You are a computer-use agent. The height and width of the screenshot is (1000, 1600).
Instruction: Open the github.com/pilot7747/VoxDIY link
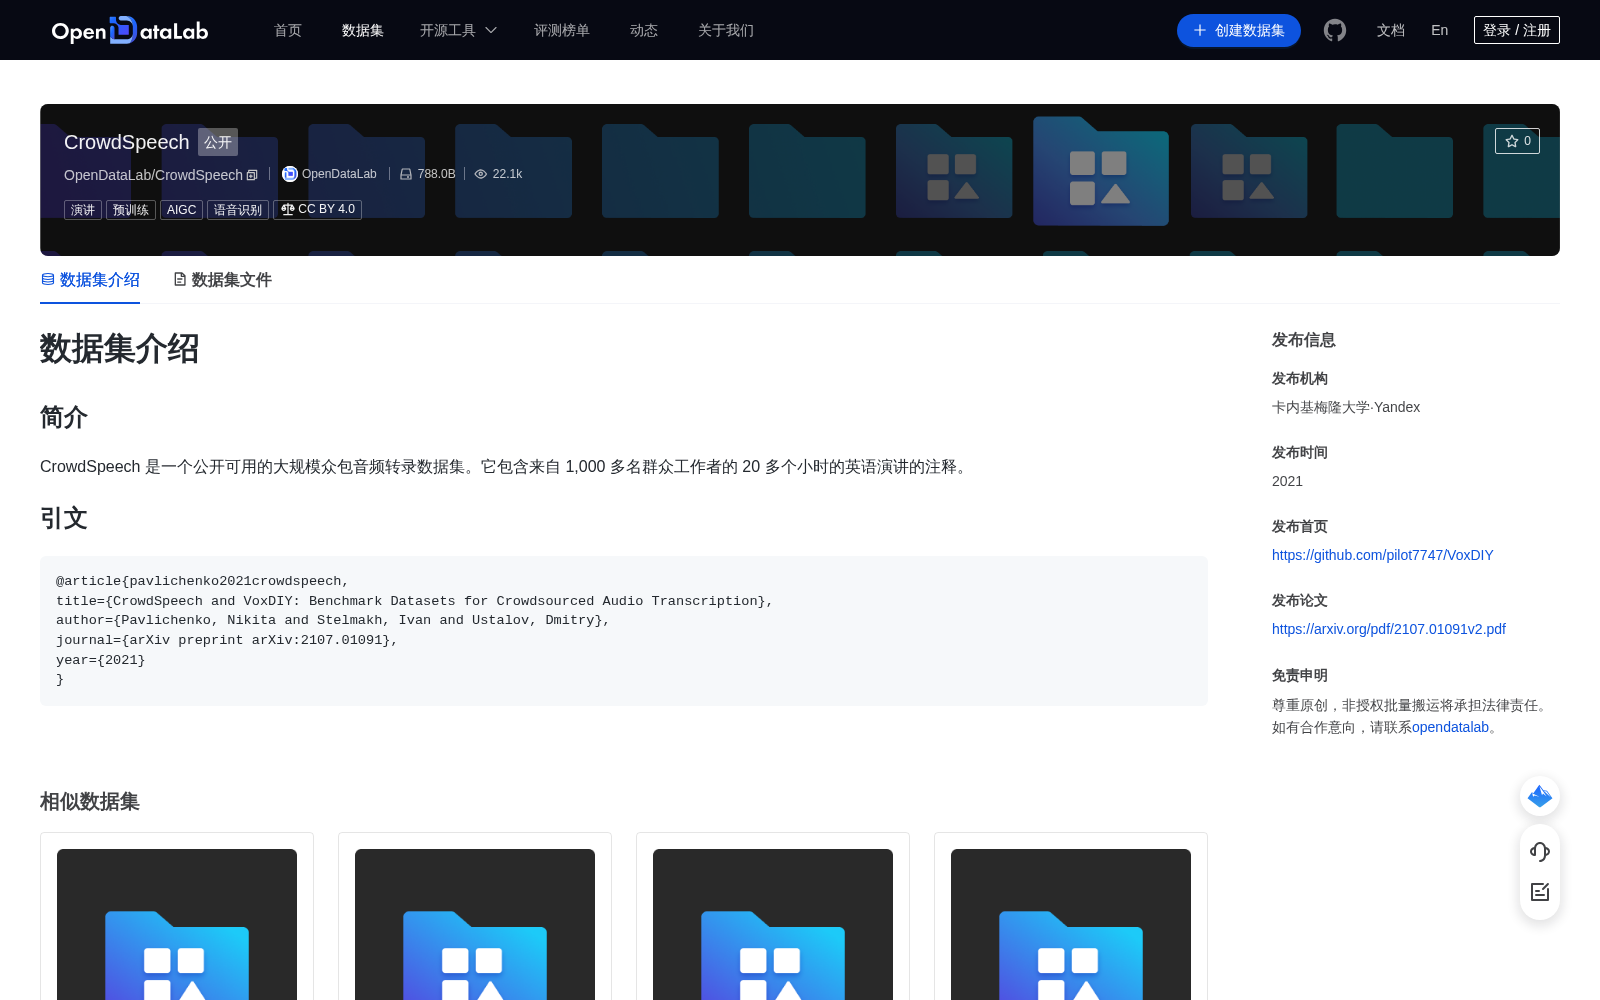[x=1383, y=555]
